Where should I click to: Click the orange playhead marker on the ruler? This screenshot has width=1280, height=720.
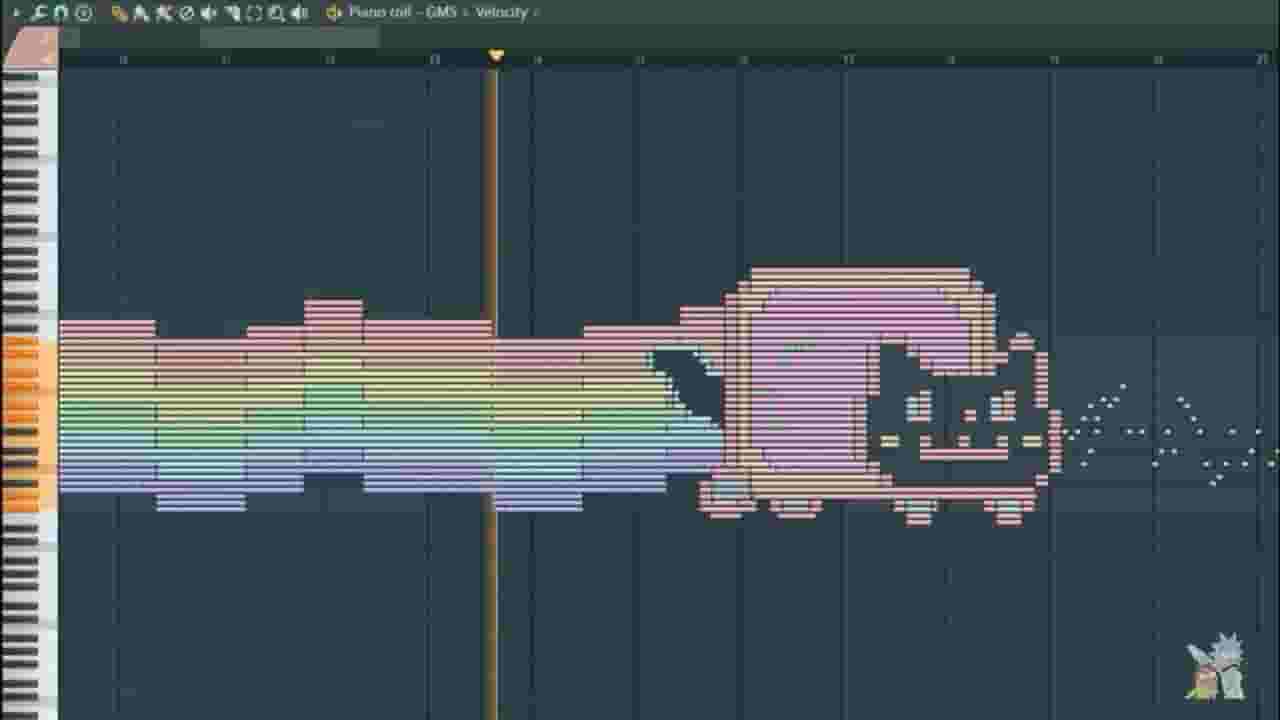tap(495, 56)
